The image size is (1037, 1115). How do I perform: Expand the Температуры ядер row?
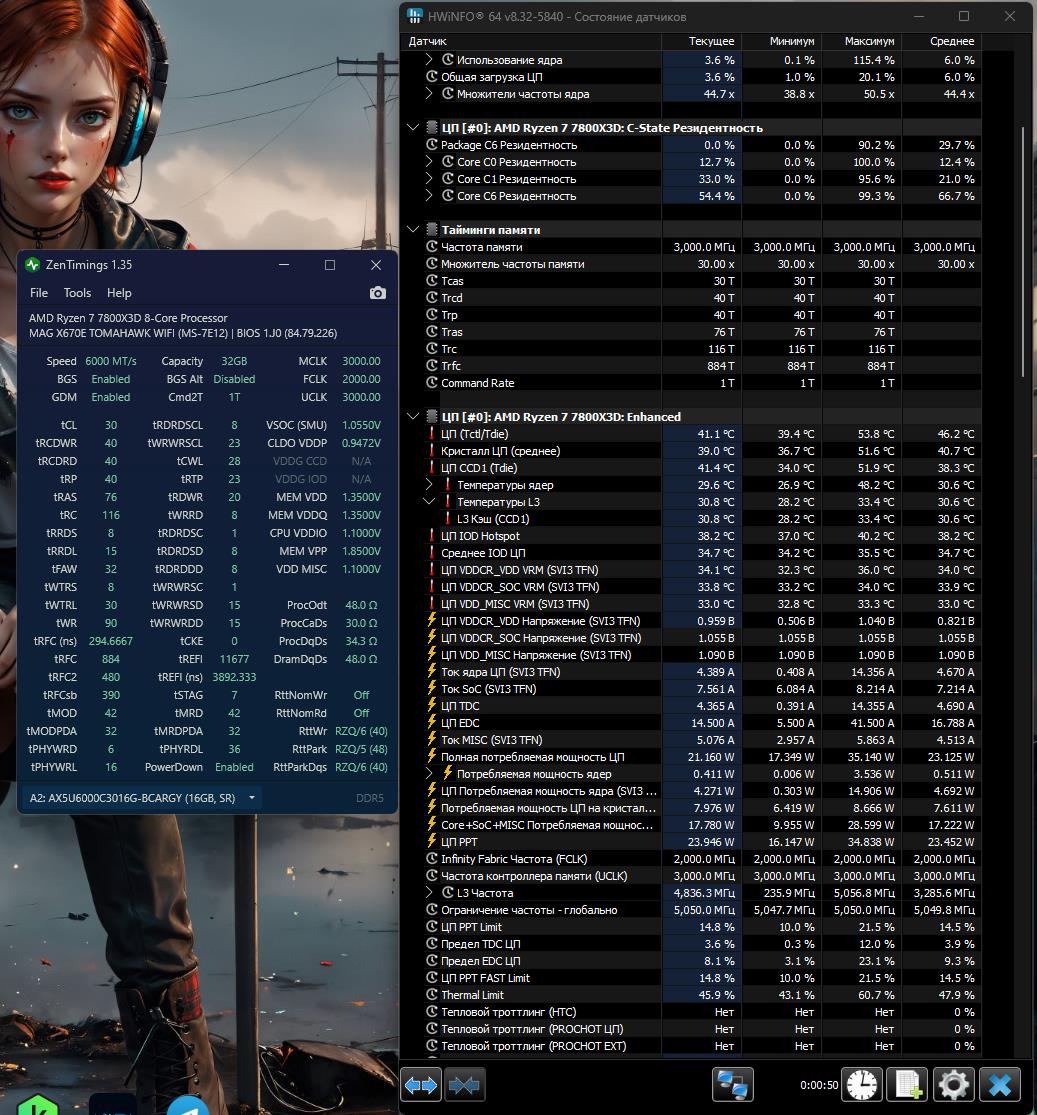pyautogui.click(x=429, y=485)
